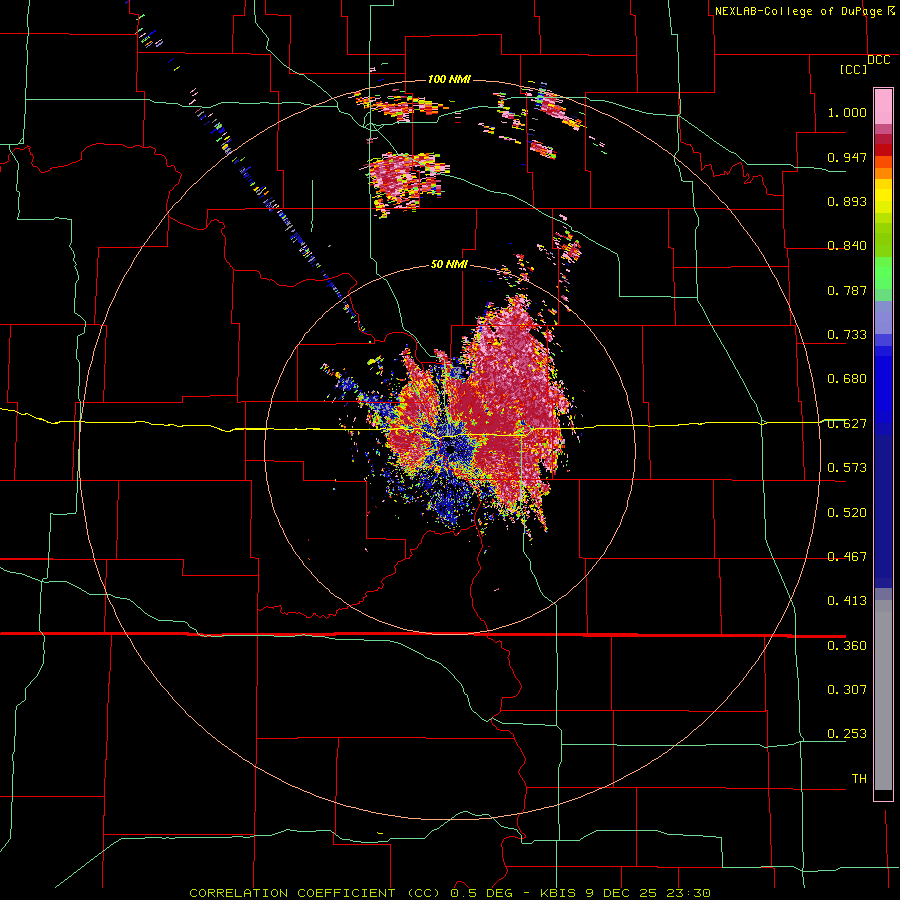900x900 pixels.
Task: Click the 0.413 scale value
Action: point(847,600)
